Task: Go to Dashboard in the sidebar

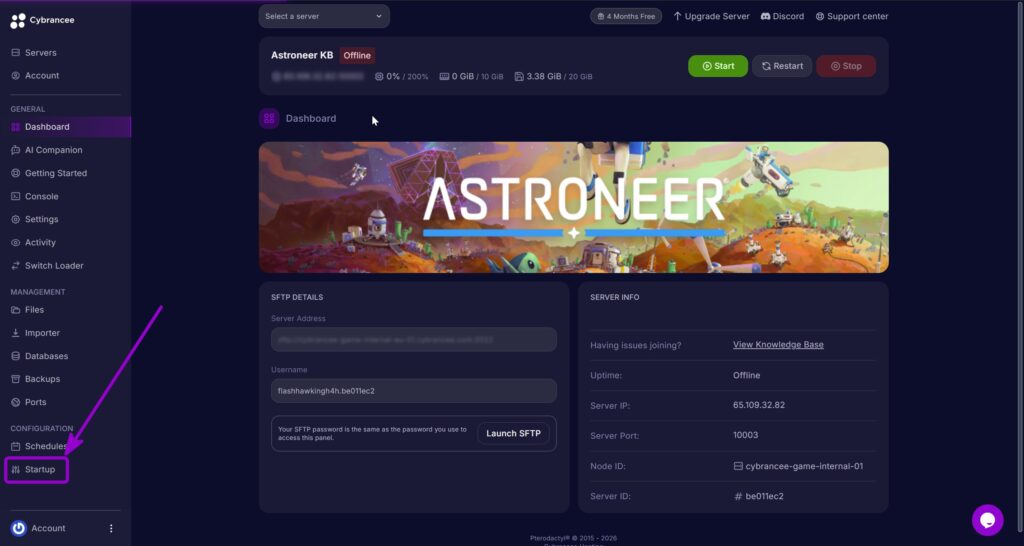Action: click(x=65, y=127)
